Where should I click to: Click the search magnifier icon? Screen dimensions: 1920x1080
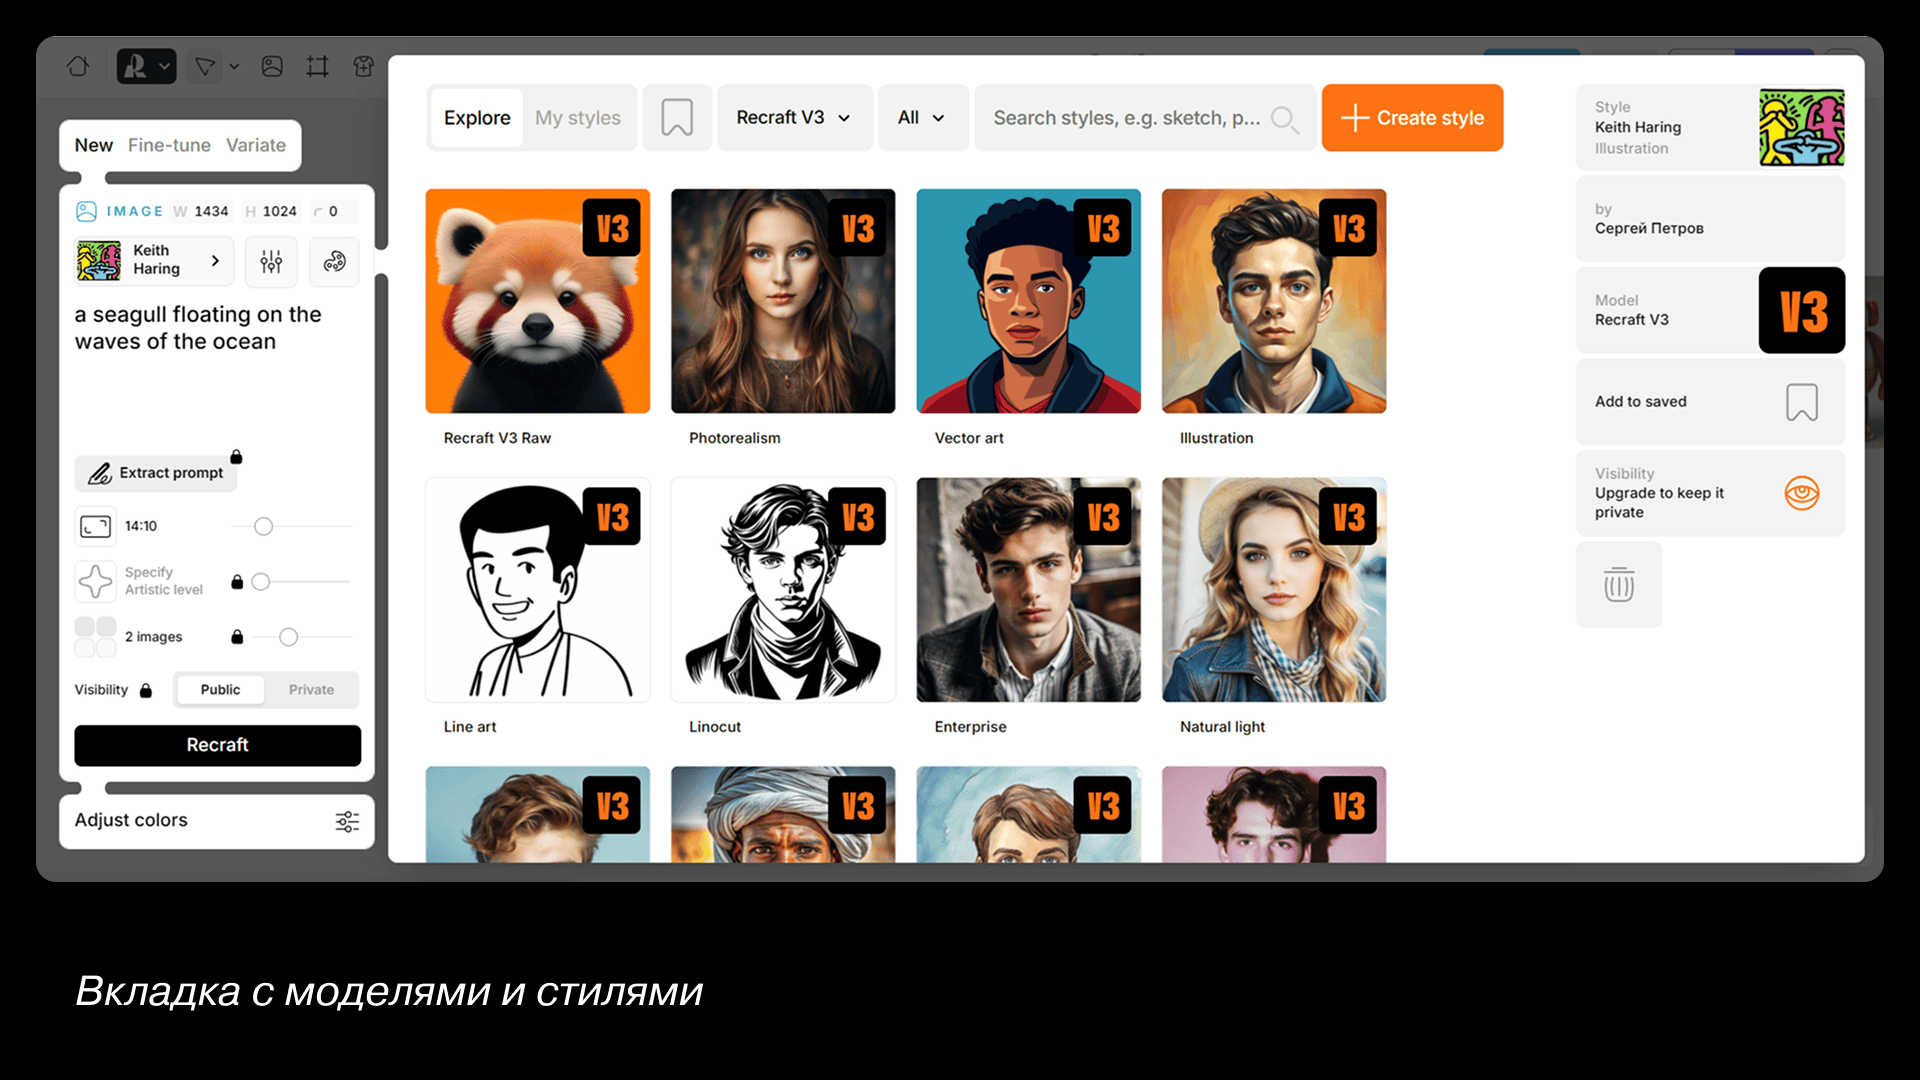click(1284, 119)
